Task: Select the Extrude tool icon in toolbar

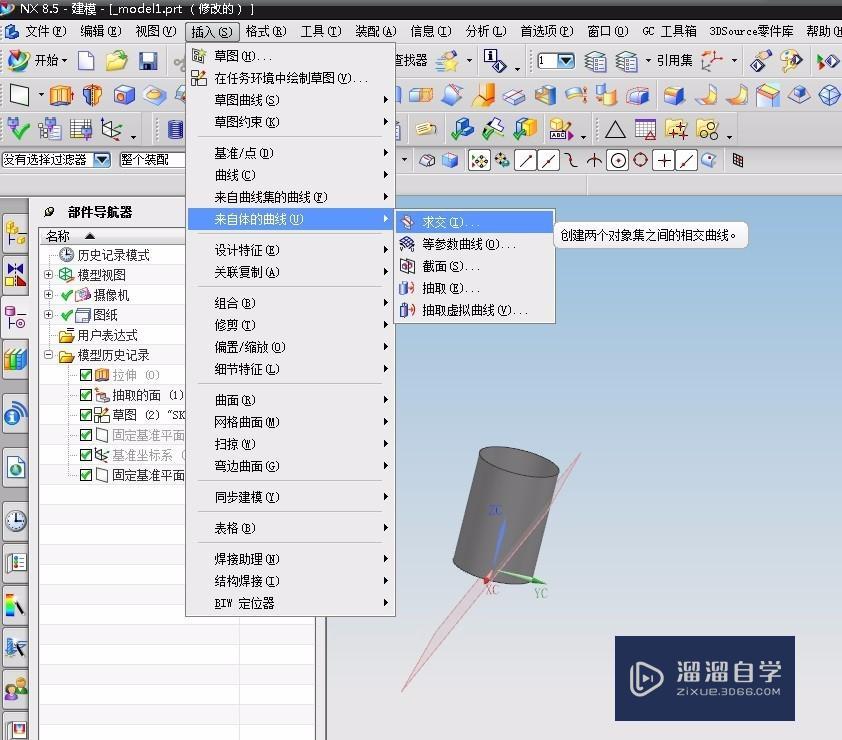Action: pyautogui.click(x=61, y=96)
